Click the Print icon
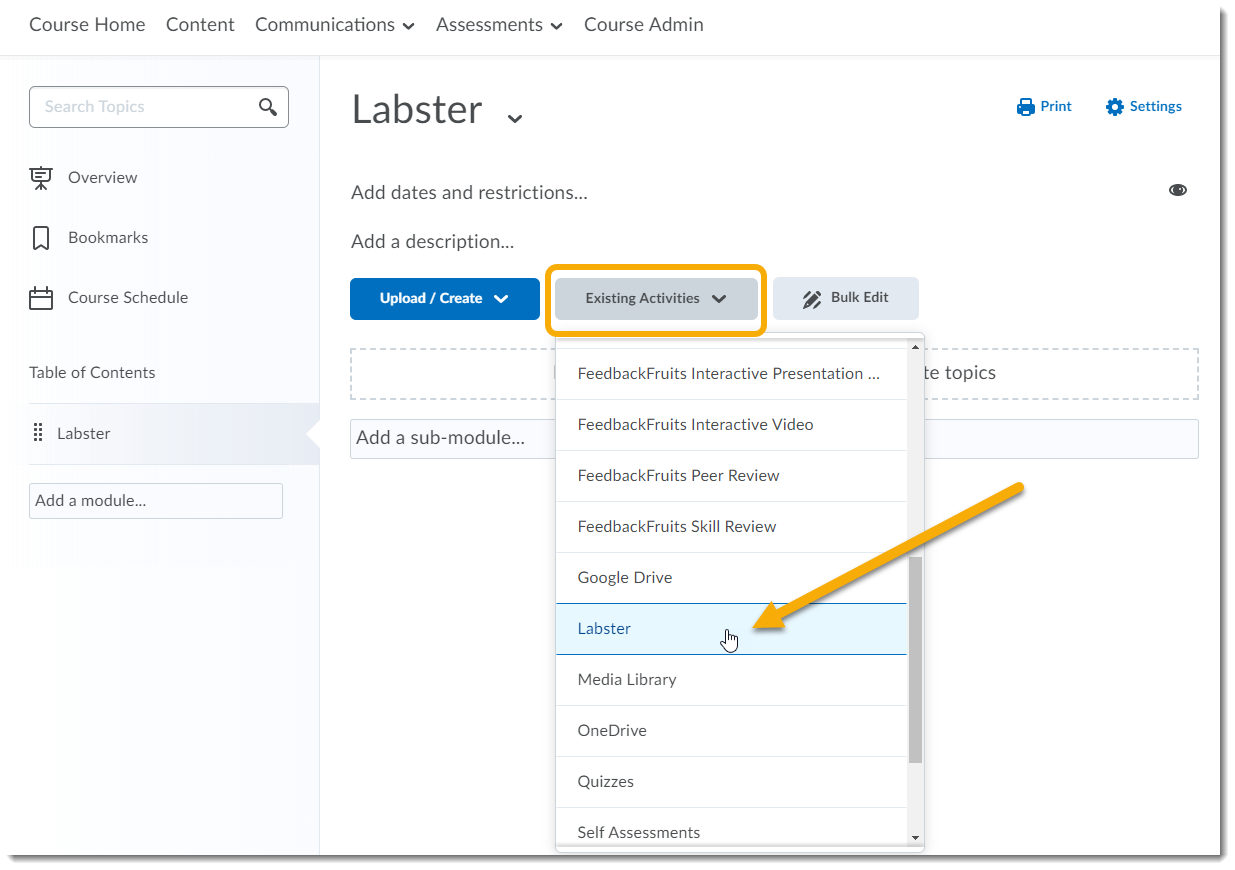The image size is (1235, 870). [x=1024, y=106]
